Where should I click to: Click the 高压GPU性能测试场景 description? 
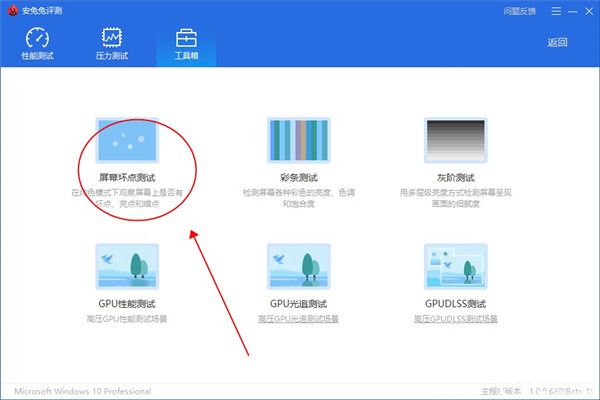coord(127,319)
